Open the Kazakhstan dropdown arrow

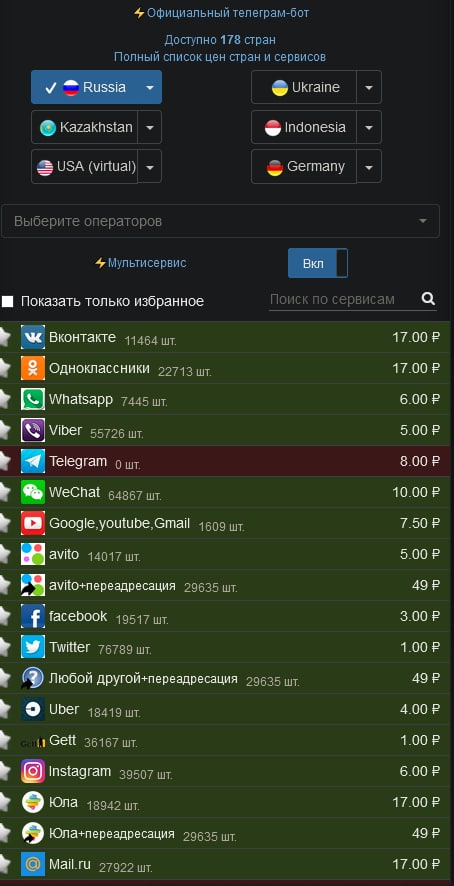(x=150, y=127)
